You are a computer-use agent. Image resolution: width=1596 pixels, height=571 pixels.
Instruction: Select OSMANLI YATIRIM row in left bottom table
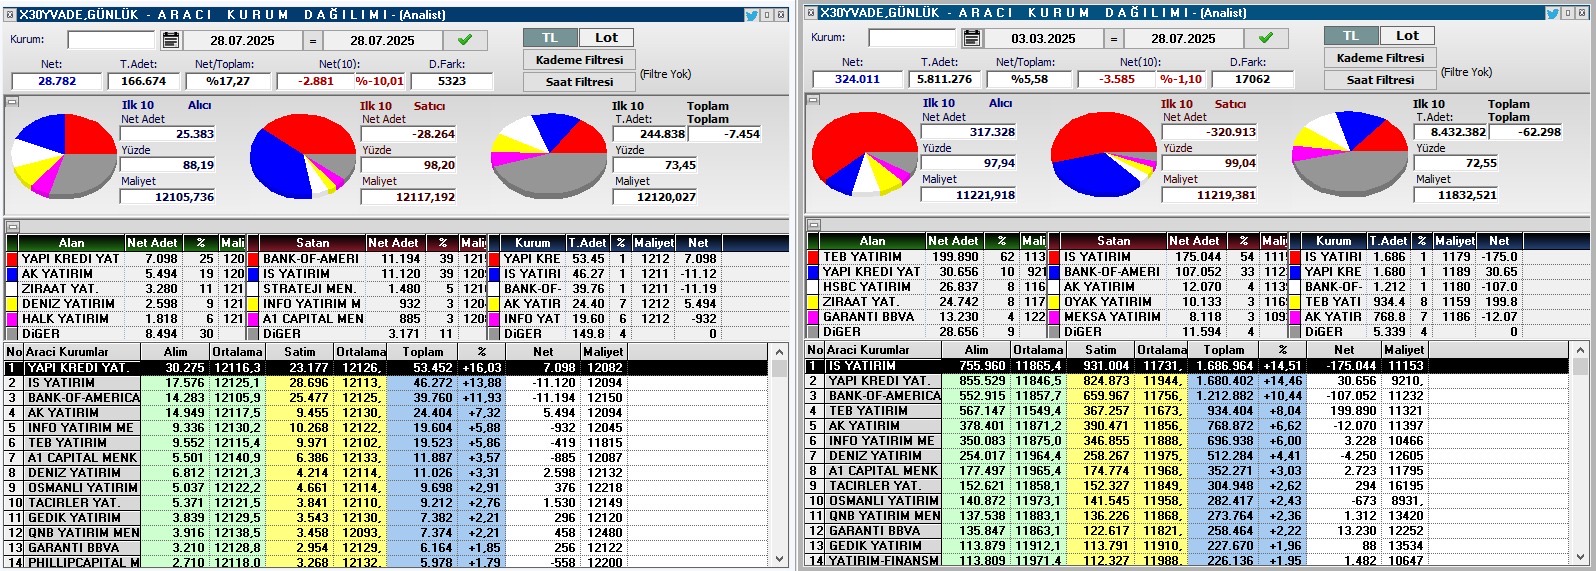pos(386,488)
